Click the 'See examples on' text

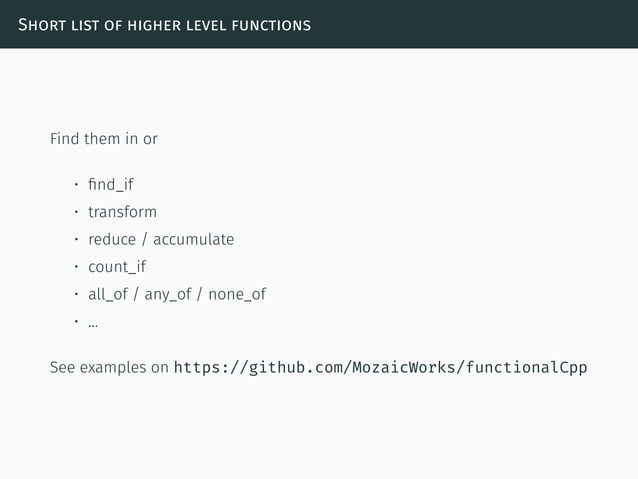click(109, 367)
